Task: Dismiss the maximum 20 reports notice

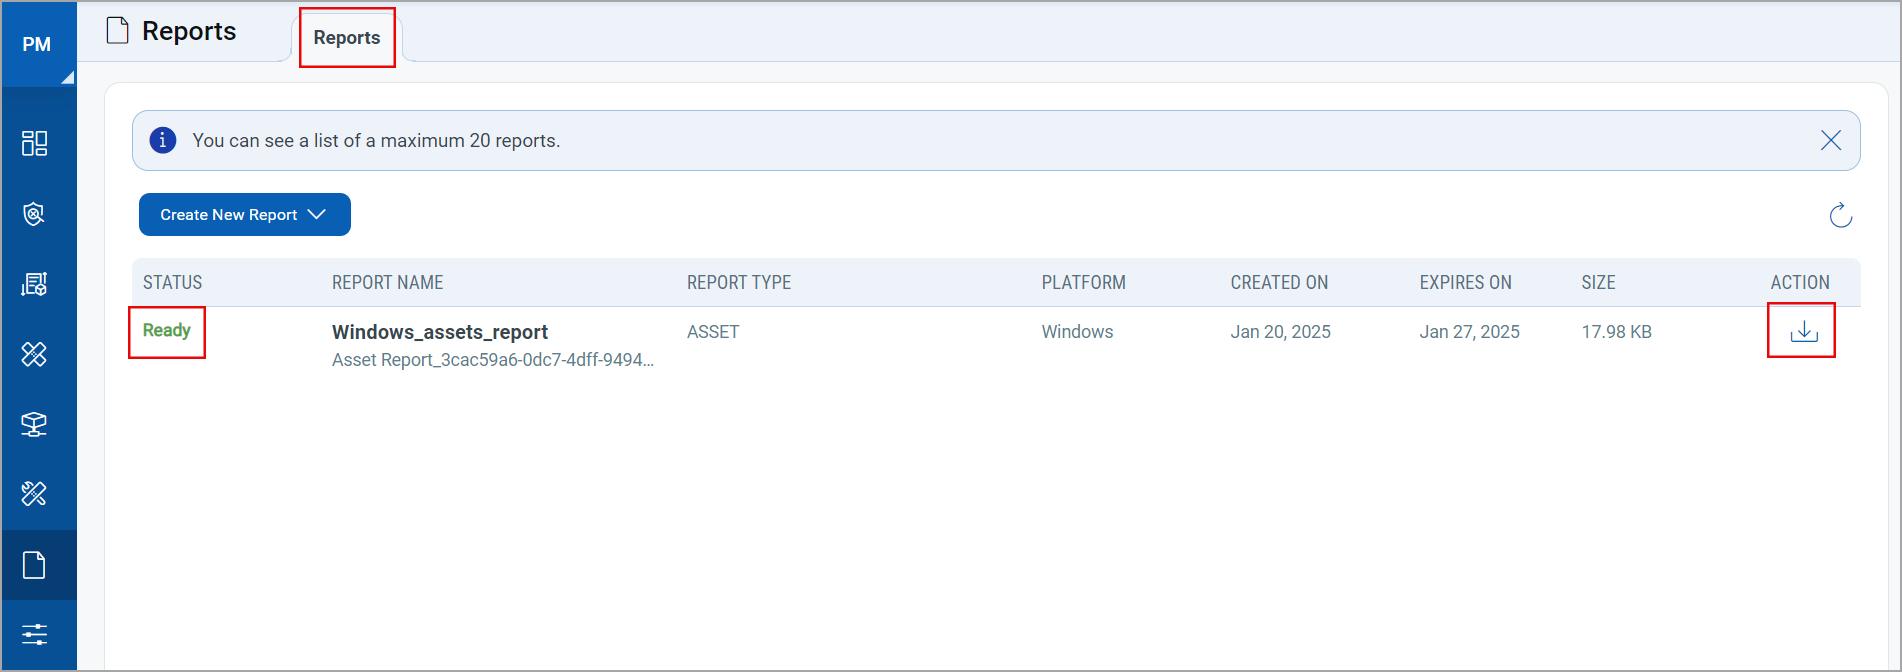Action: [x=1831, y=140]
